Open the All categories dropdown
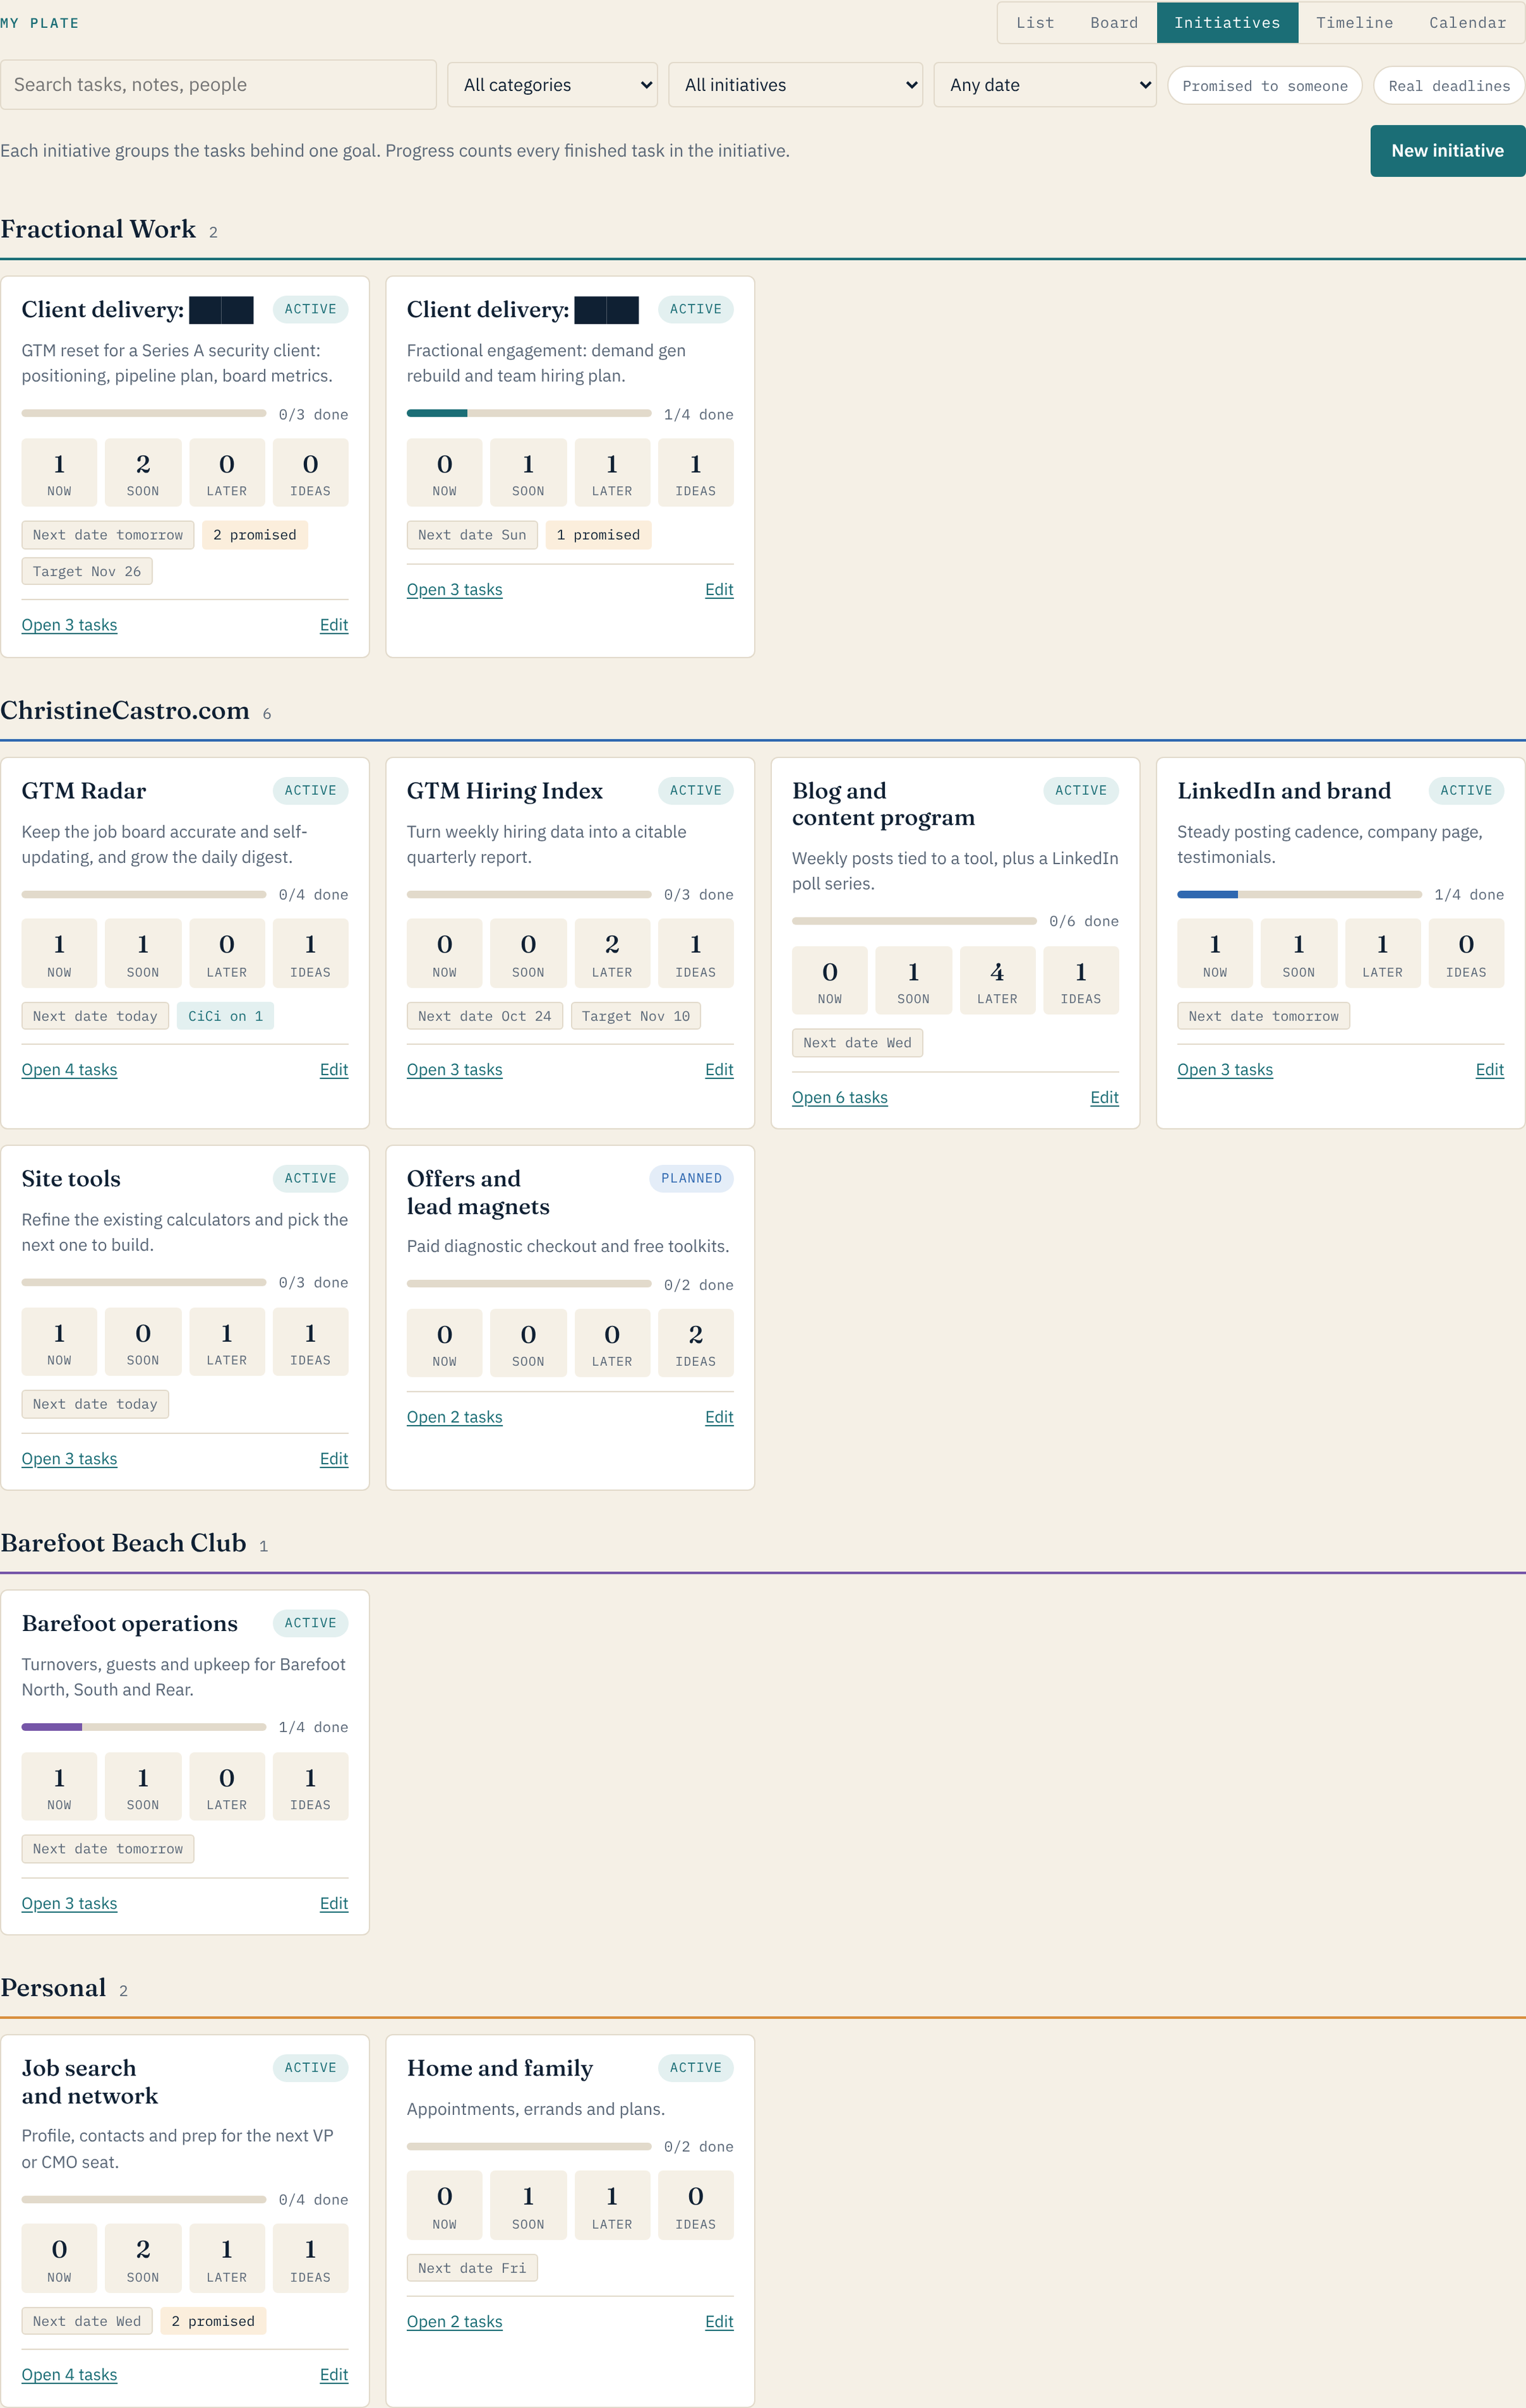 [552, 85]
